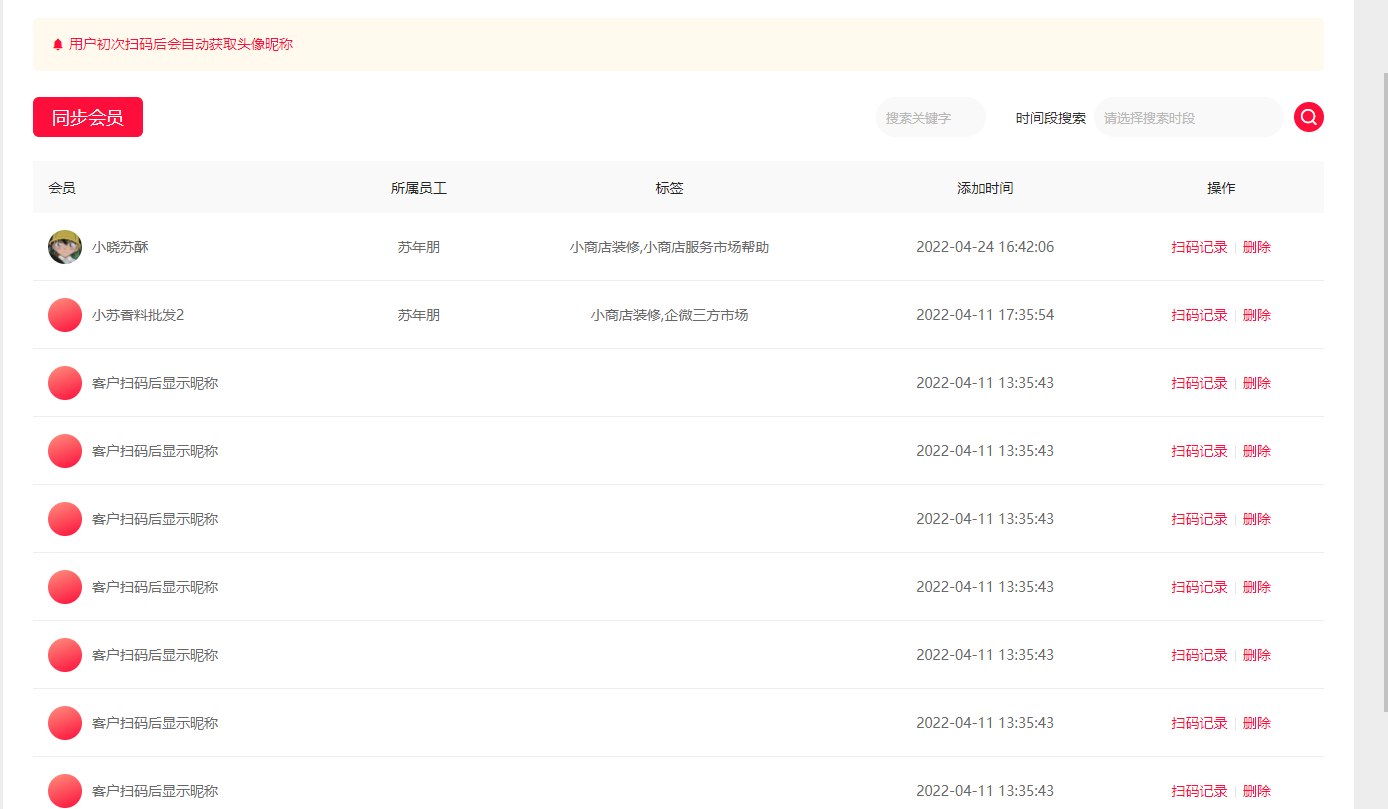This screenshot has height=809, width=1388.
Task: Click avatar photo of 小晓苏酥
Action: (65, 247)
